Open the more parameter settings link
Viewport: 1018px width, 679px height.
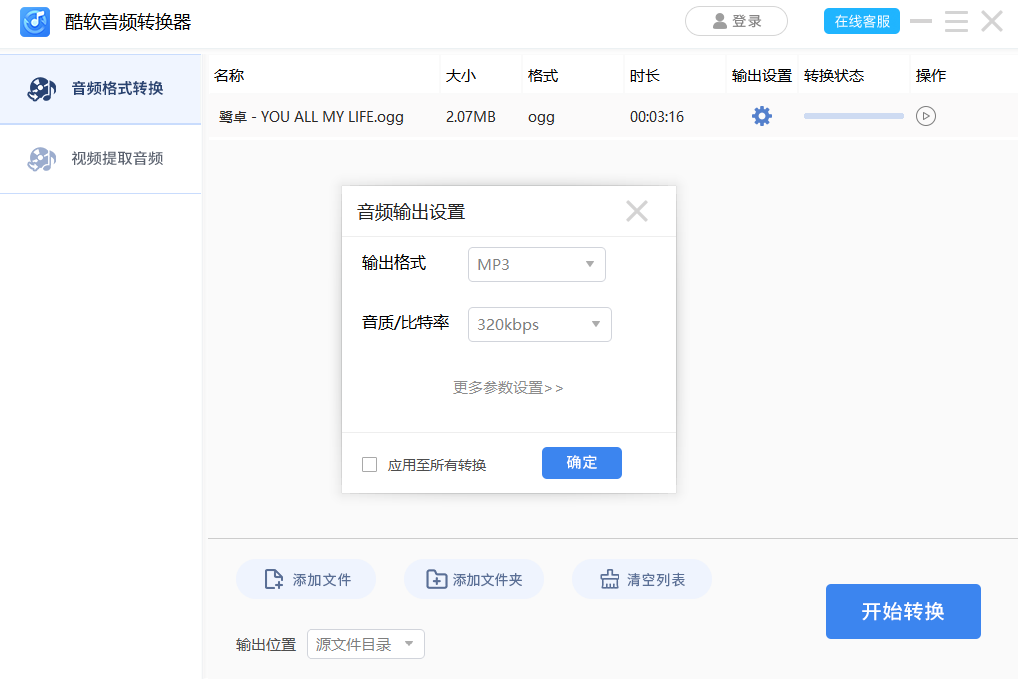(508, 388)
